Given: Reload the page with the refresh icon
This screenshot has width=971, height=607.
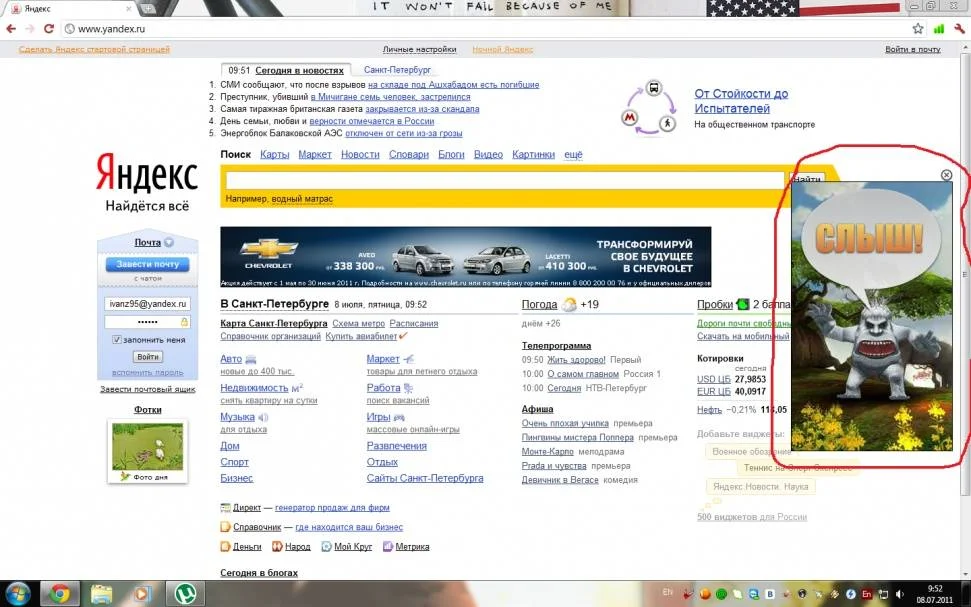Looking at the screenshot, I should 49,28.
